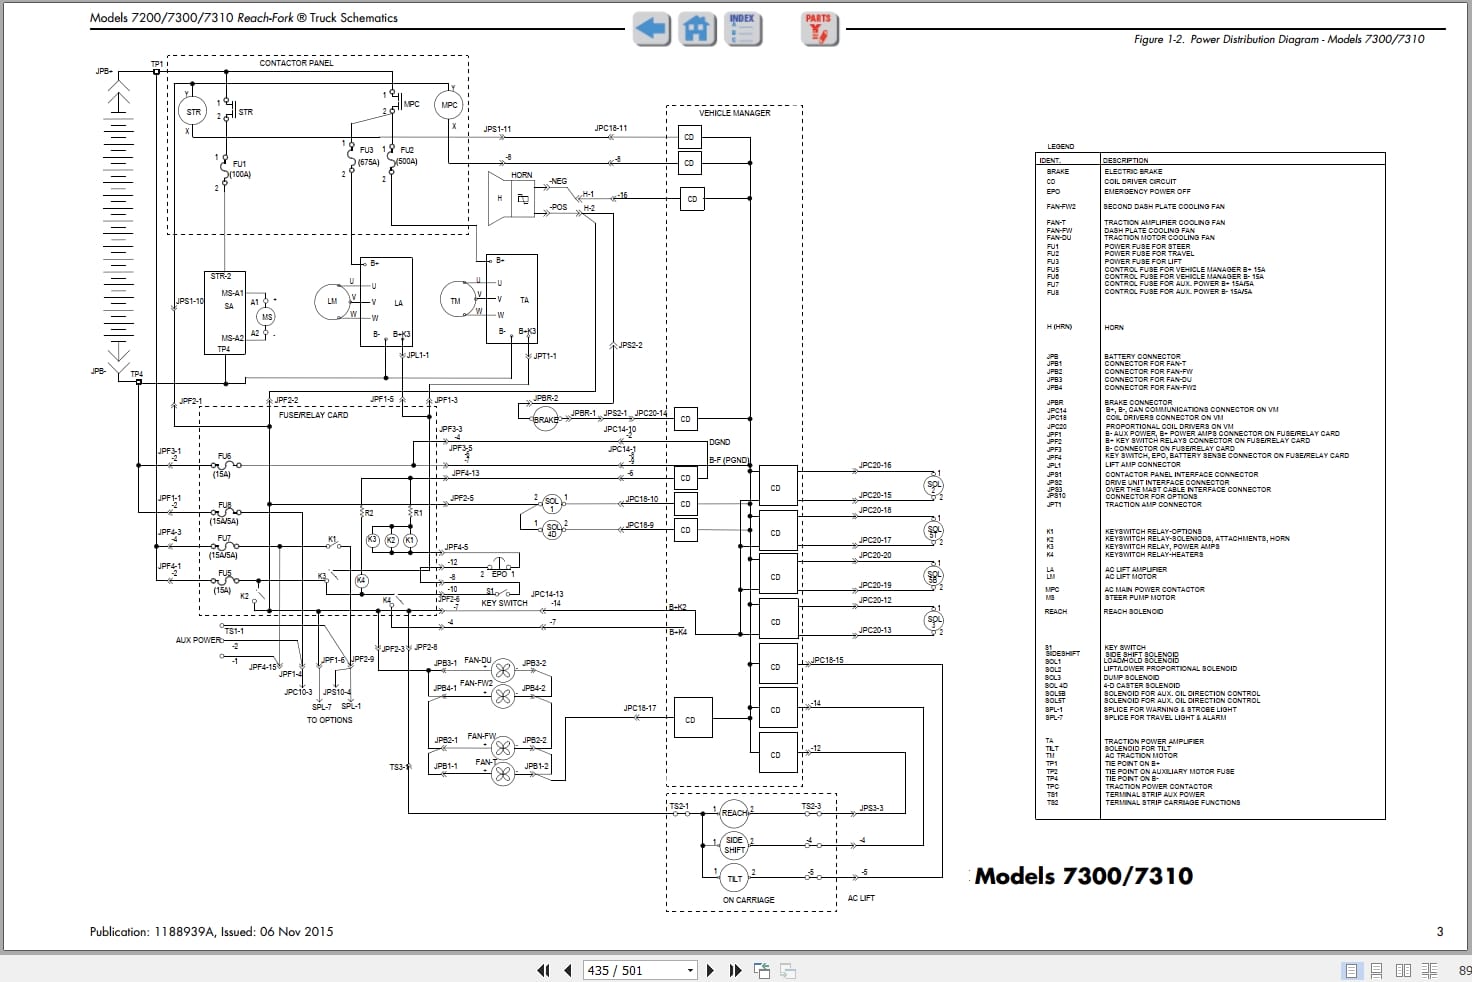This screenshot has width=1472, height=982.
Task: Open the INDEX page button
Action: click(742, 28)
